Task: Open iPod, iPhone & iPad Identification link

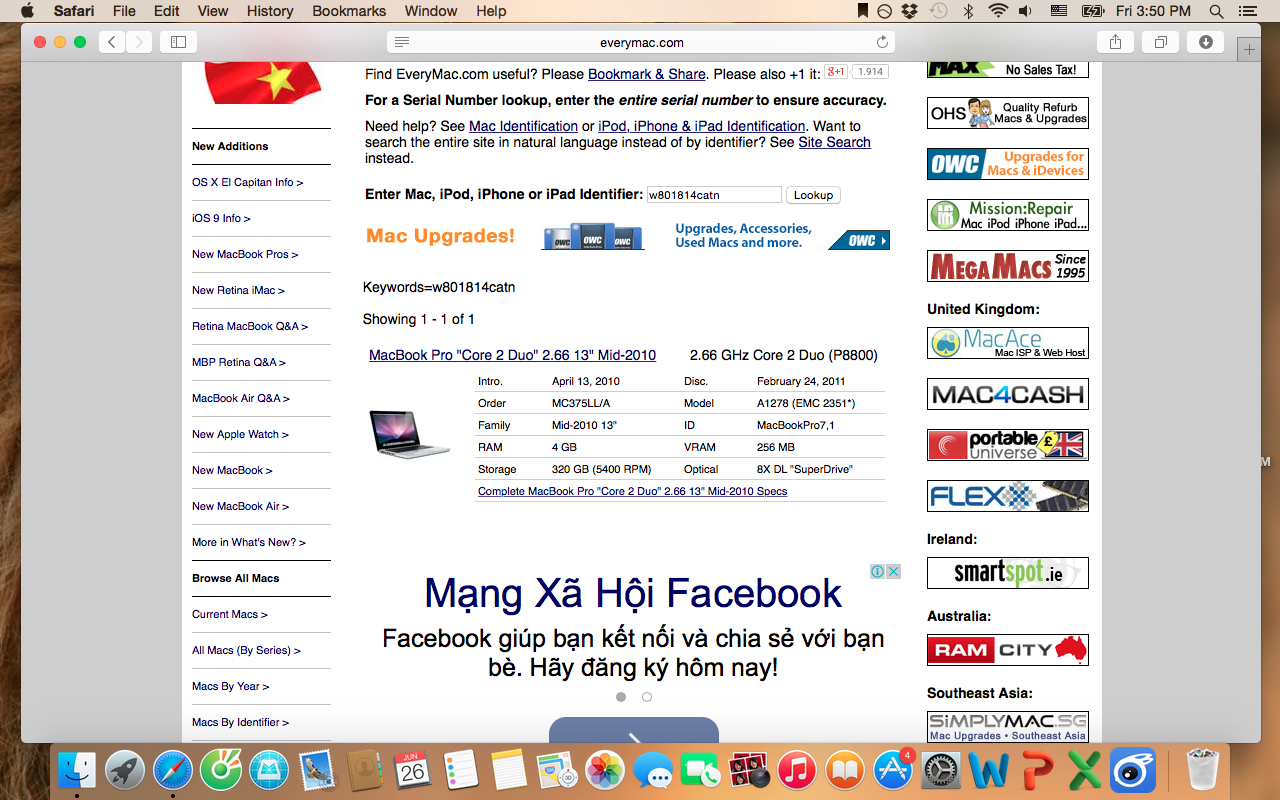Action: coord(701,126)
